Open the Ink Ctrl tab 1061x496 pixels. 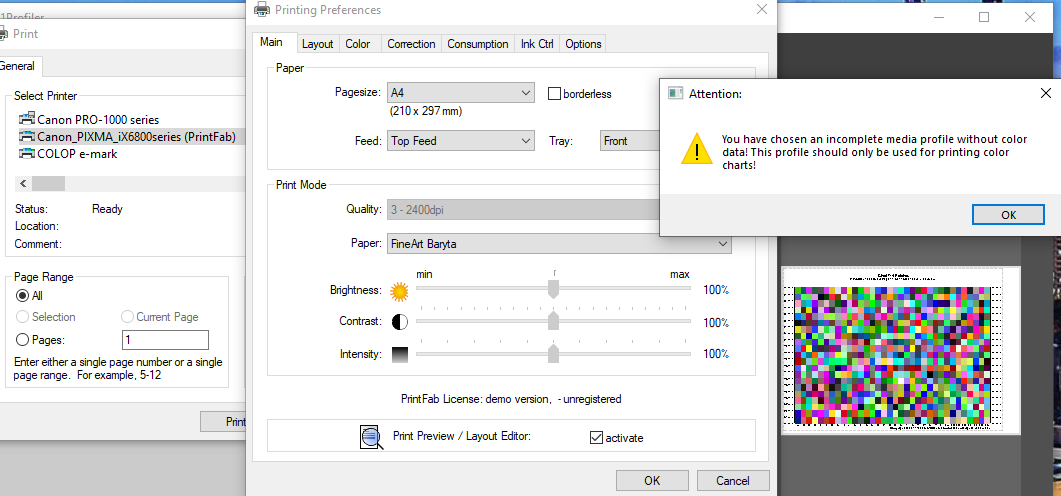536,44
